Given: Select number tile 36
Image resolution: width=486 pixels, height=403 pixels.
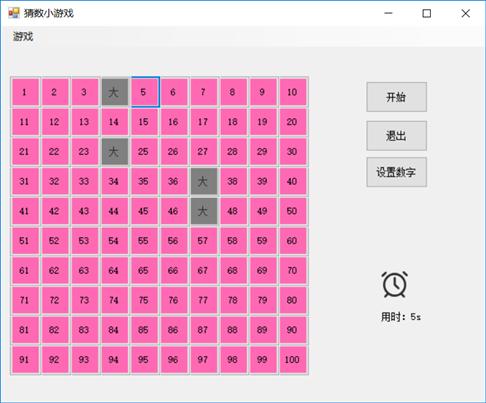Looking at the screenshot, I should pos(174,181).
